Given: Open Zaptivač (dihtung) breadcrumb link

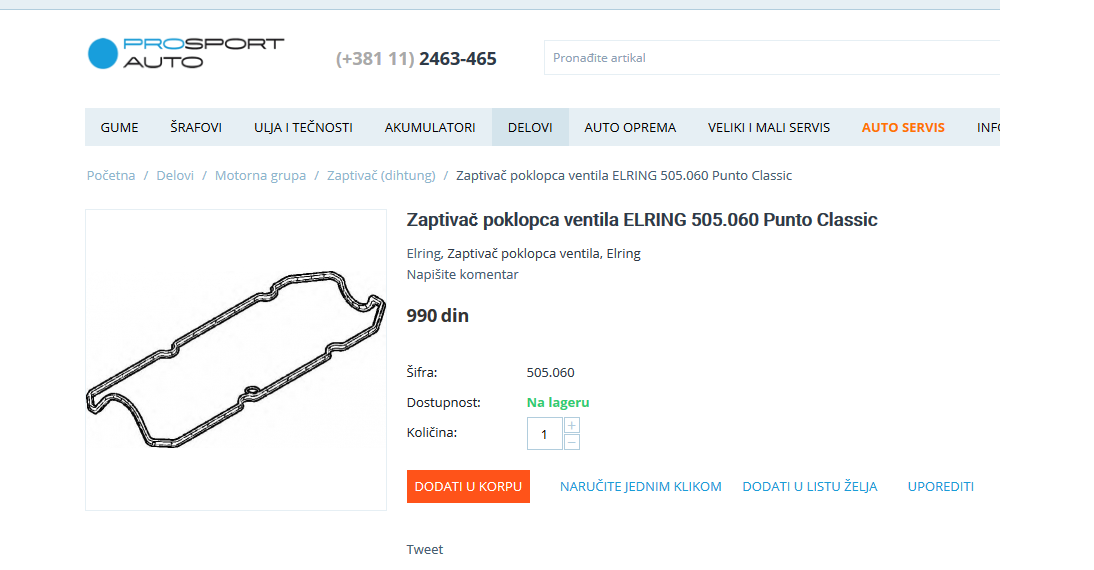Looking at the screenshot, I should [x=381, y=176].
